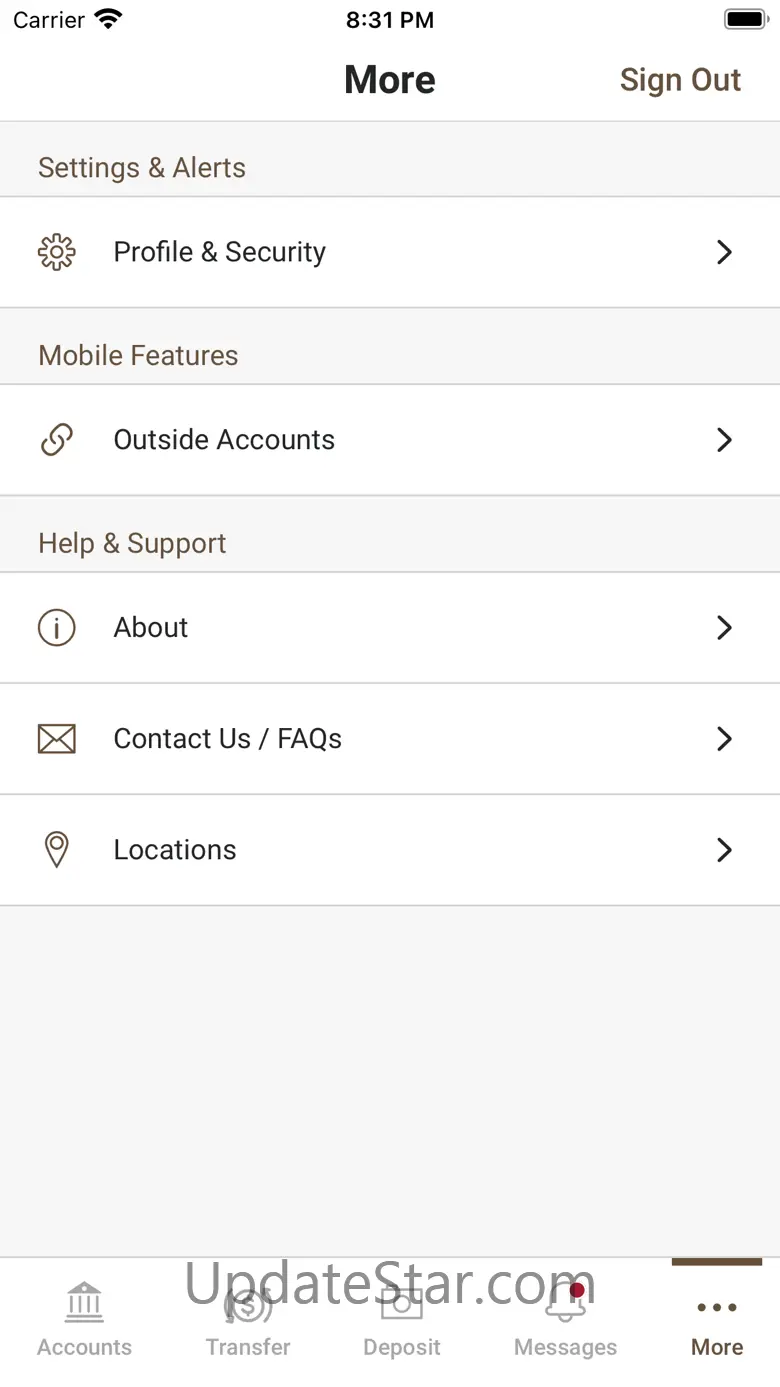Switch to the Transfer tab
The width and height of the screenshot is (780, 1387).
click(248, 1320)
